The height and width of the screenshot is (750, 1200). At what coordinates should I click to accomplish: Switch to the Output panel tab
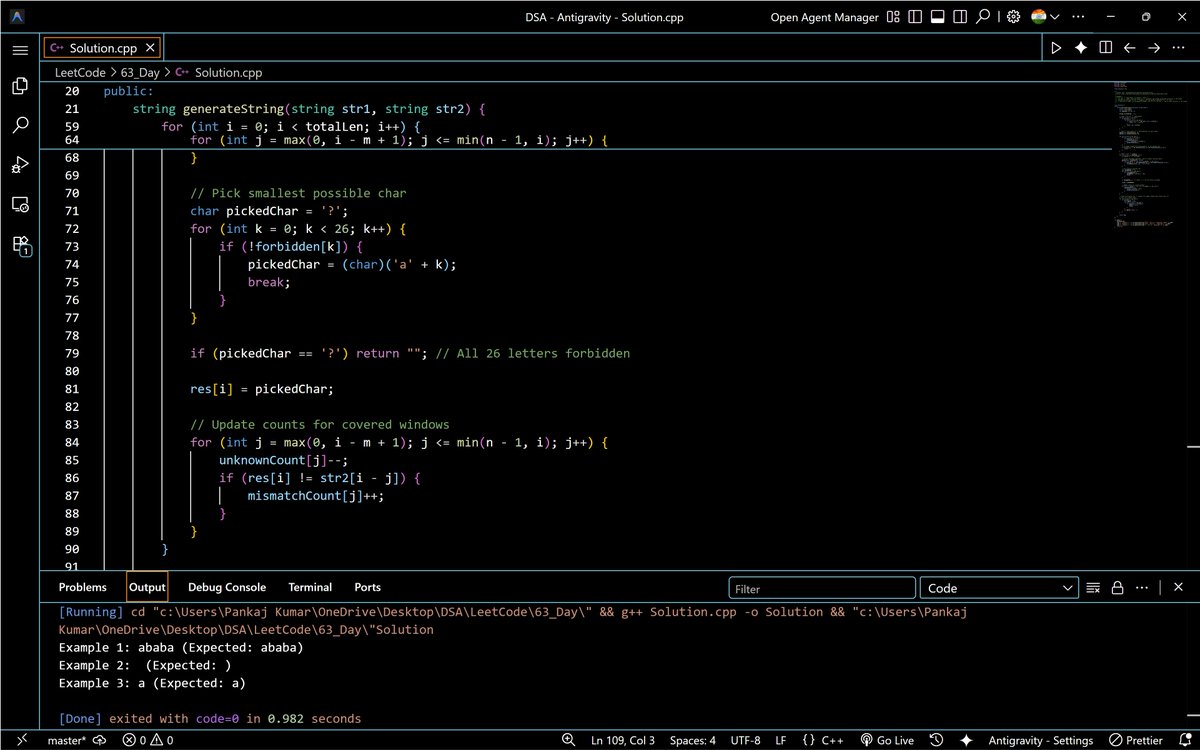(x=147, y=587)
